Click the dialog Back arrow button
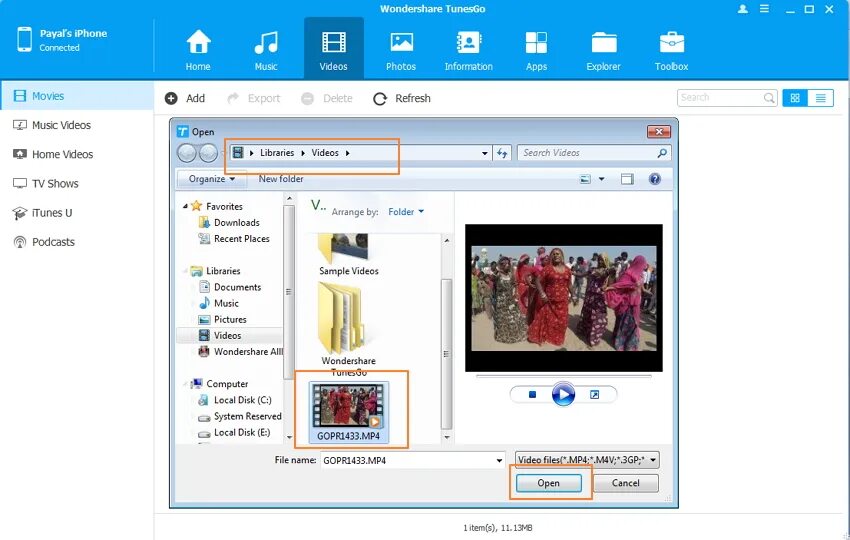 point(187,153)
